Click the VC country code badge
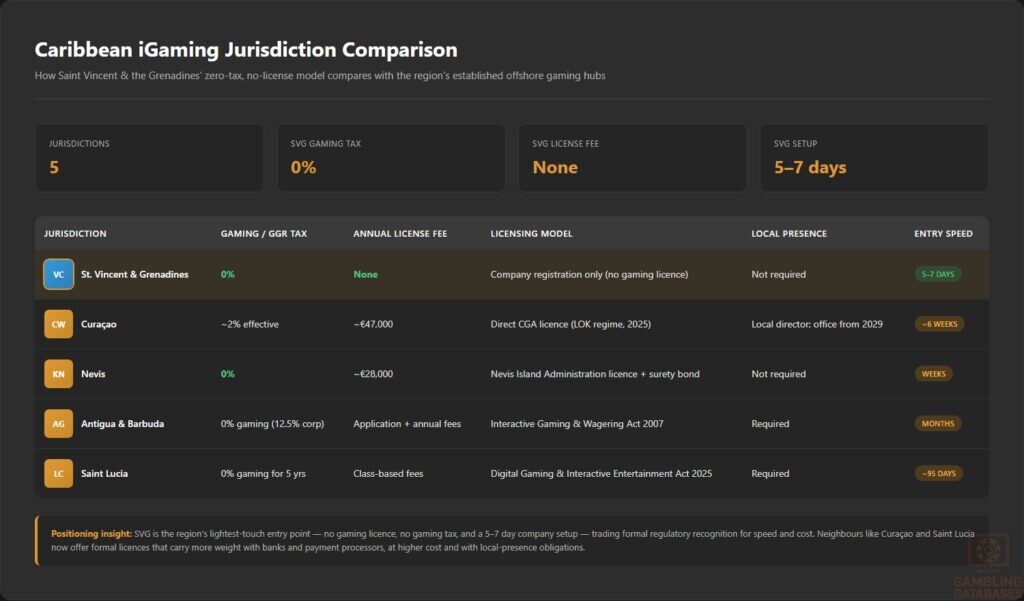 click(58, 274)
